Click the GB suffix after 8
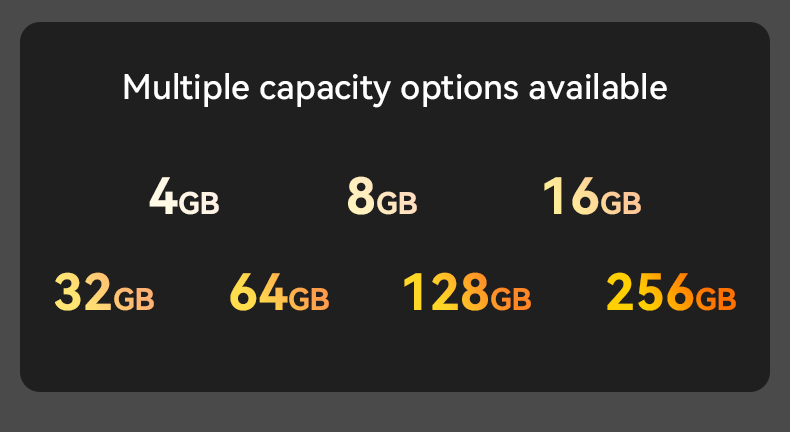The image size is (790, 432). pos(396,203)
